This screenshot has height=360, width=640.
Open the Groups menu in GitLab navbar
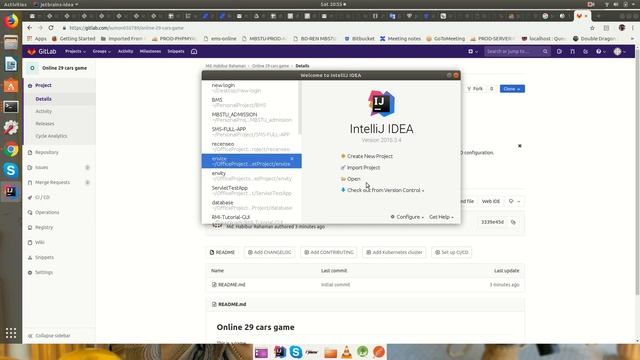[x=102, y=51]
